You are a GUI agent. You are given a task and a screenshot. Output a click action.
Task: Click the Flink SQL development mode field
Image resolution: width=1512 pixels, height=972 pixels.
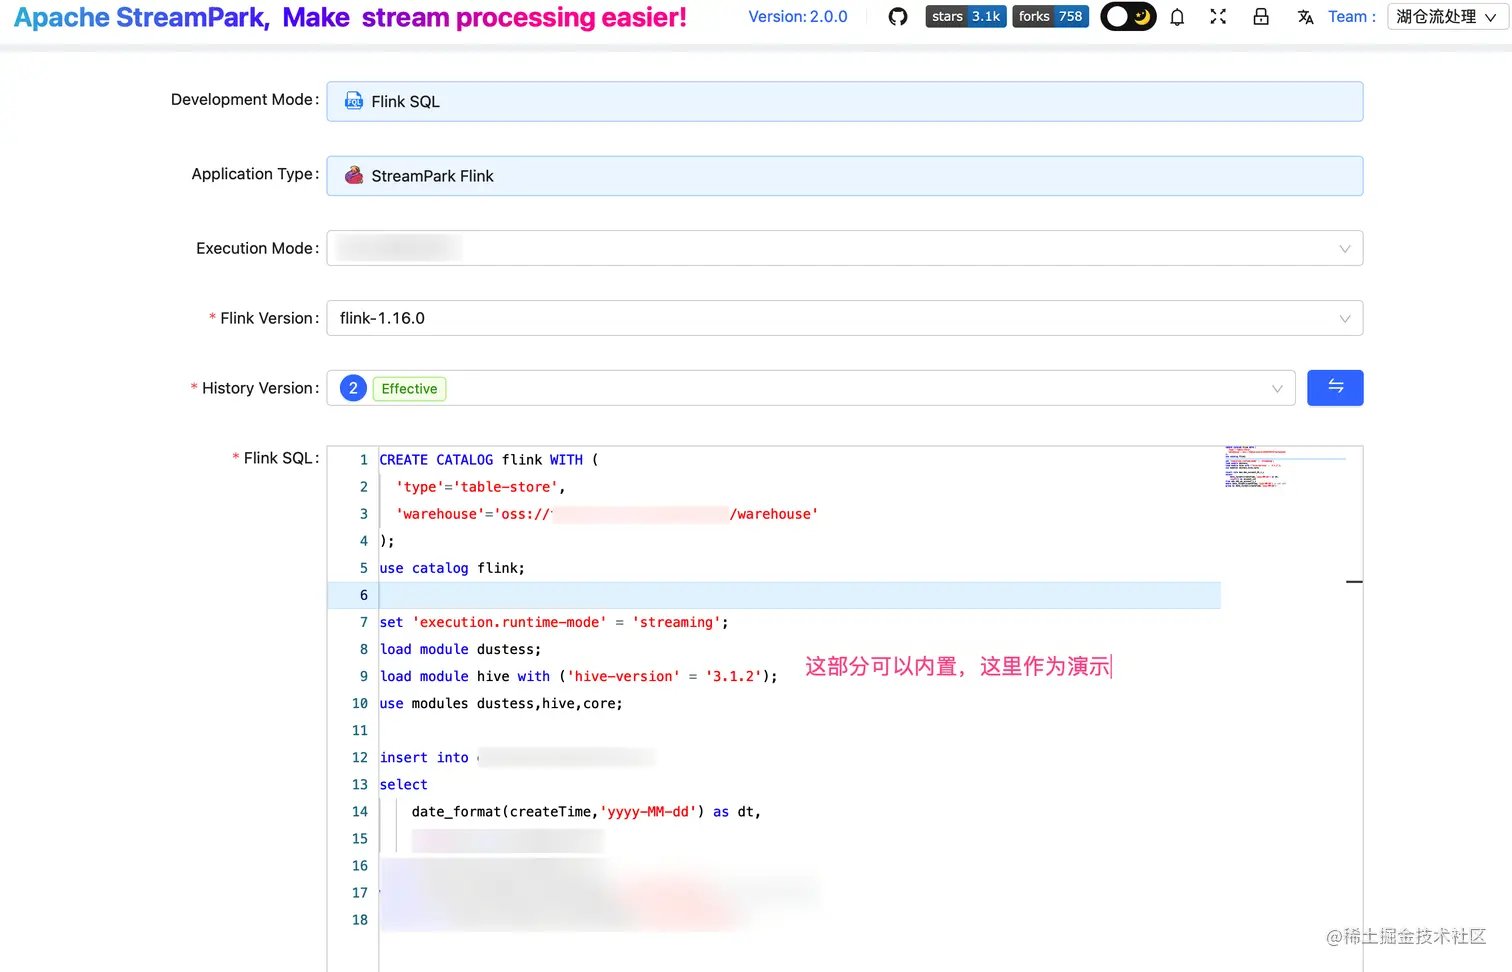(x=844, y=102)
